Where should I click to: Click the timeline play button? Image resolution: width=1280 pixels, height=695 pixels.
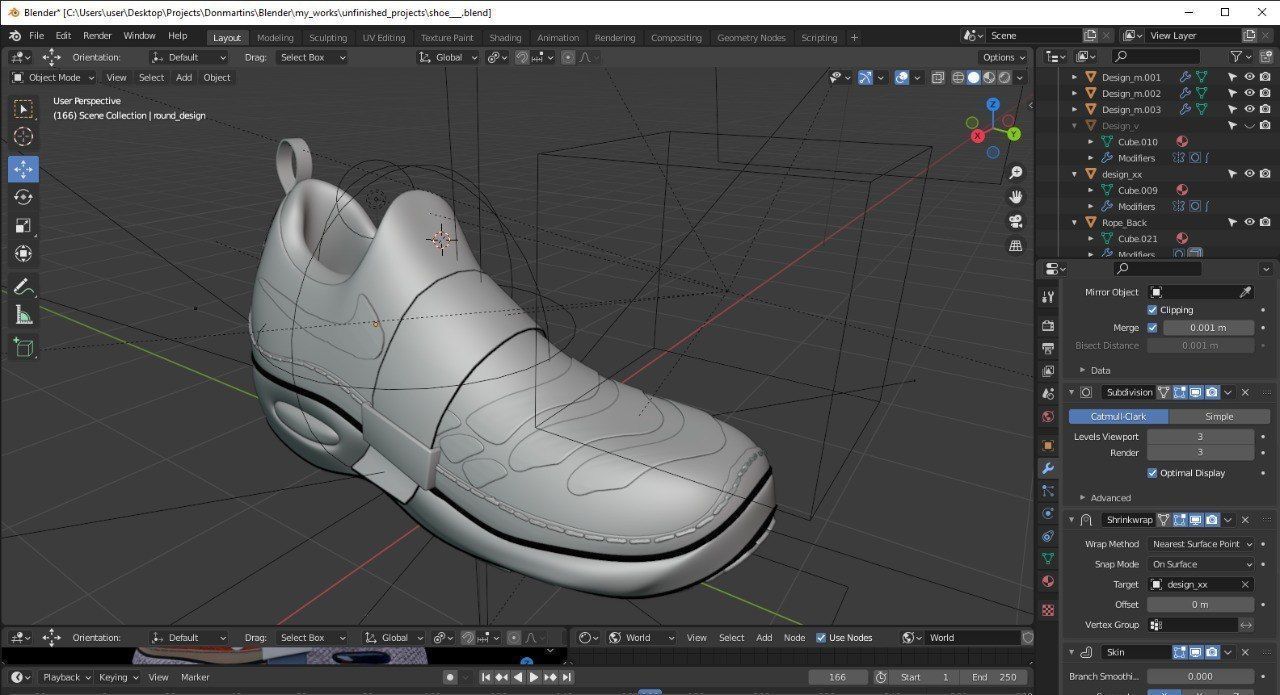[533, 677]
